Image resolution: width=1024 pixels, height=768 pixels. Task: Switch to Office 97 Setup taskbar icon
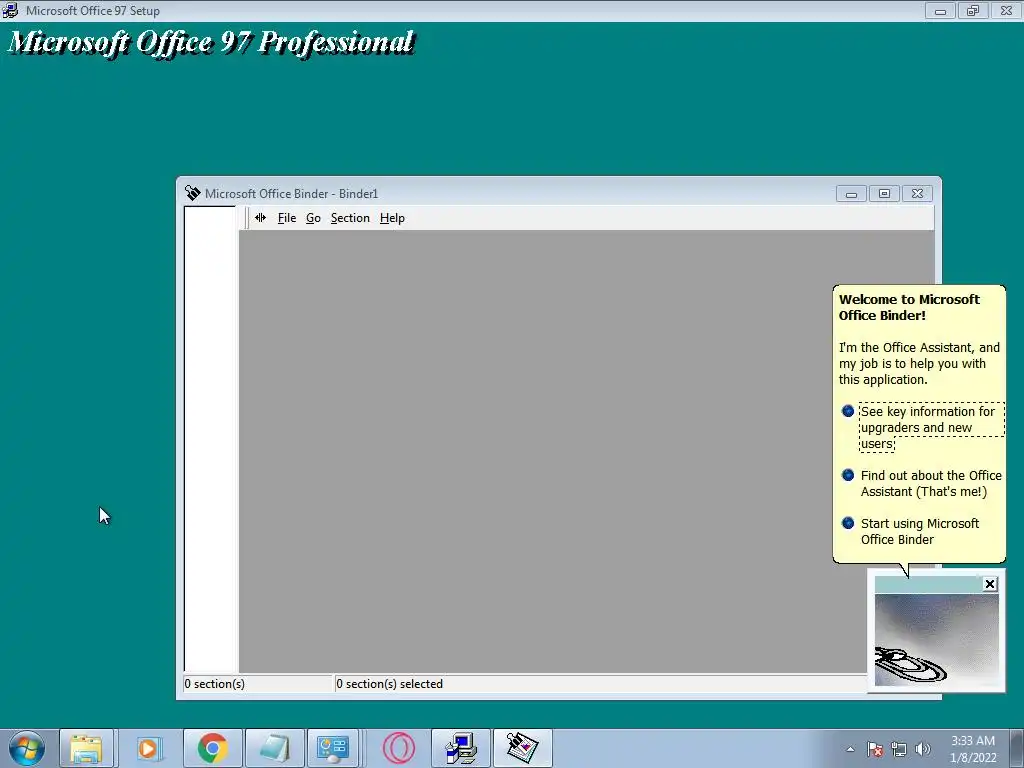(x=461, y=748)
